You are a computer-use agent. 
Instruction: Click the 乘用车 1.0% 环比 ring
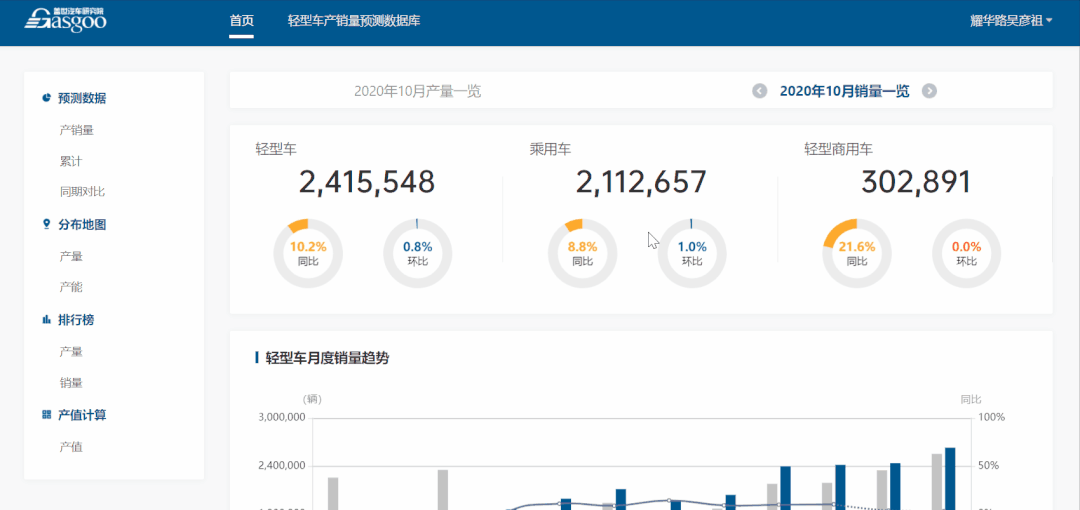pos(692,254)
